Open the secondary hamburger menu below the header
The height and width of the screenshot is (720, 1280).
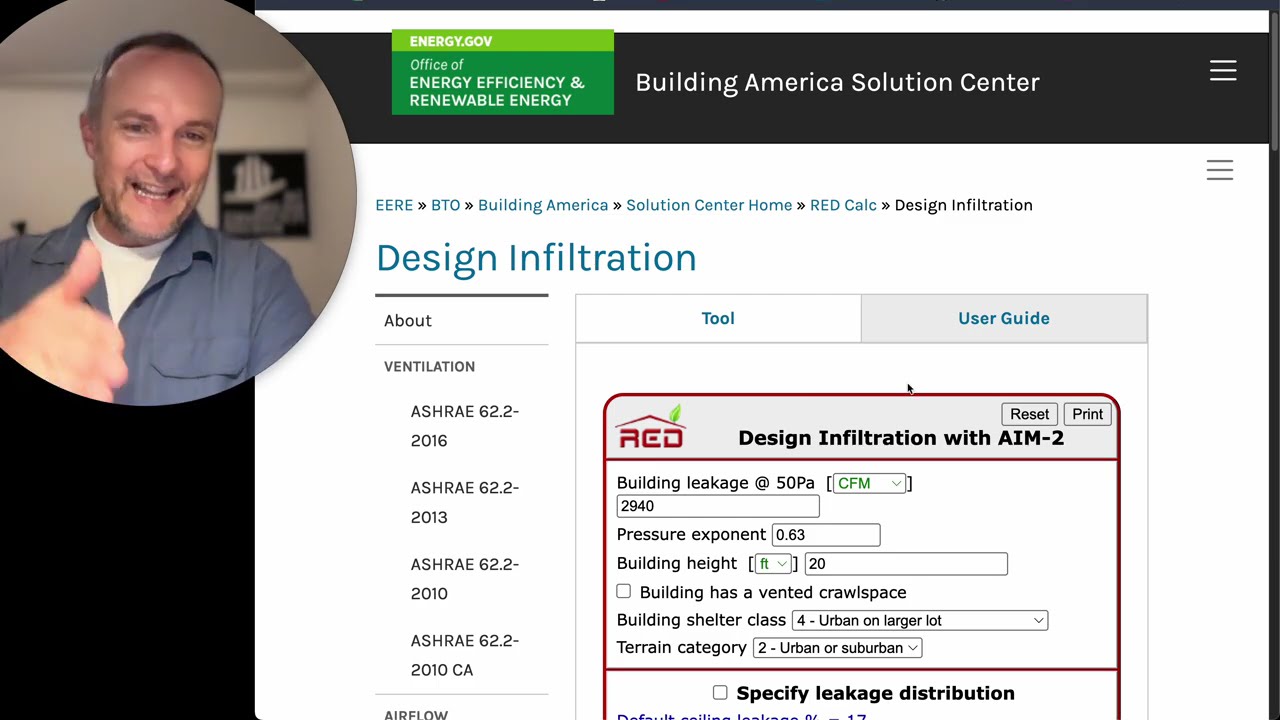pos(1220,170)
